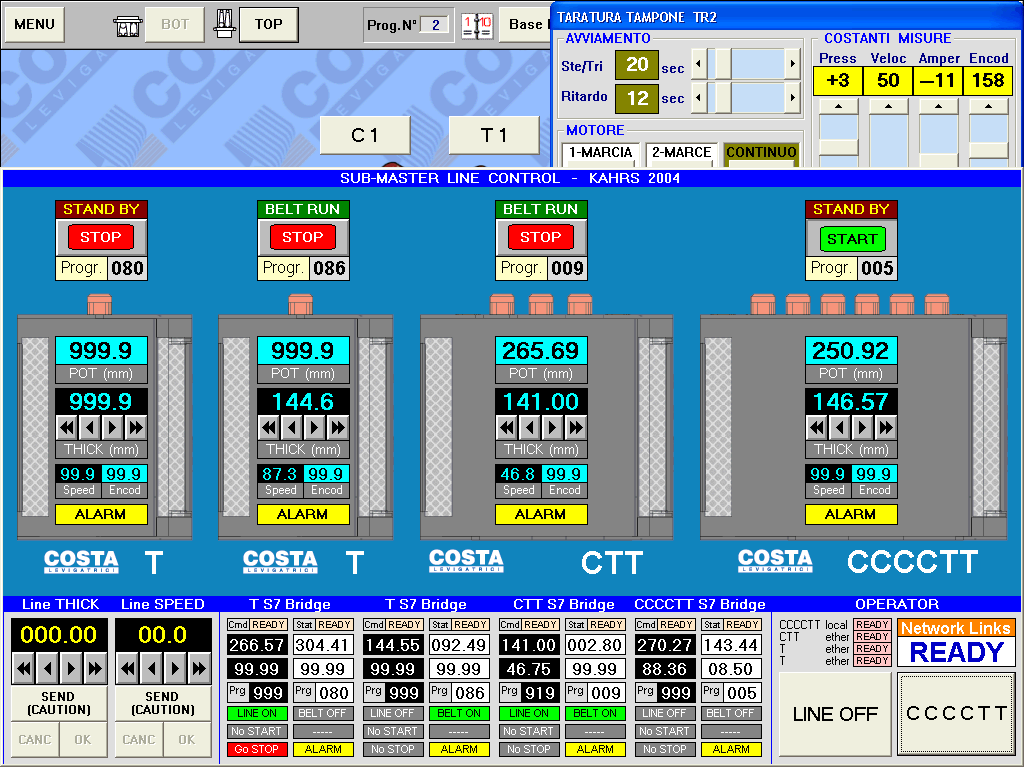Step thickness down on Progr. 086 machine
Screen dimensions: 1024x767
291,428
